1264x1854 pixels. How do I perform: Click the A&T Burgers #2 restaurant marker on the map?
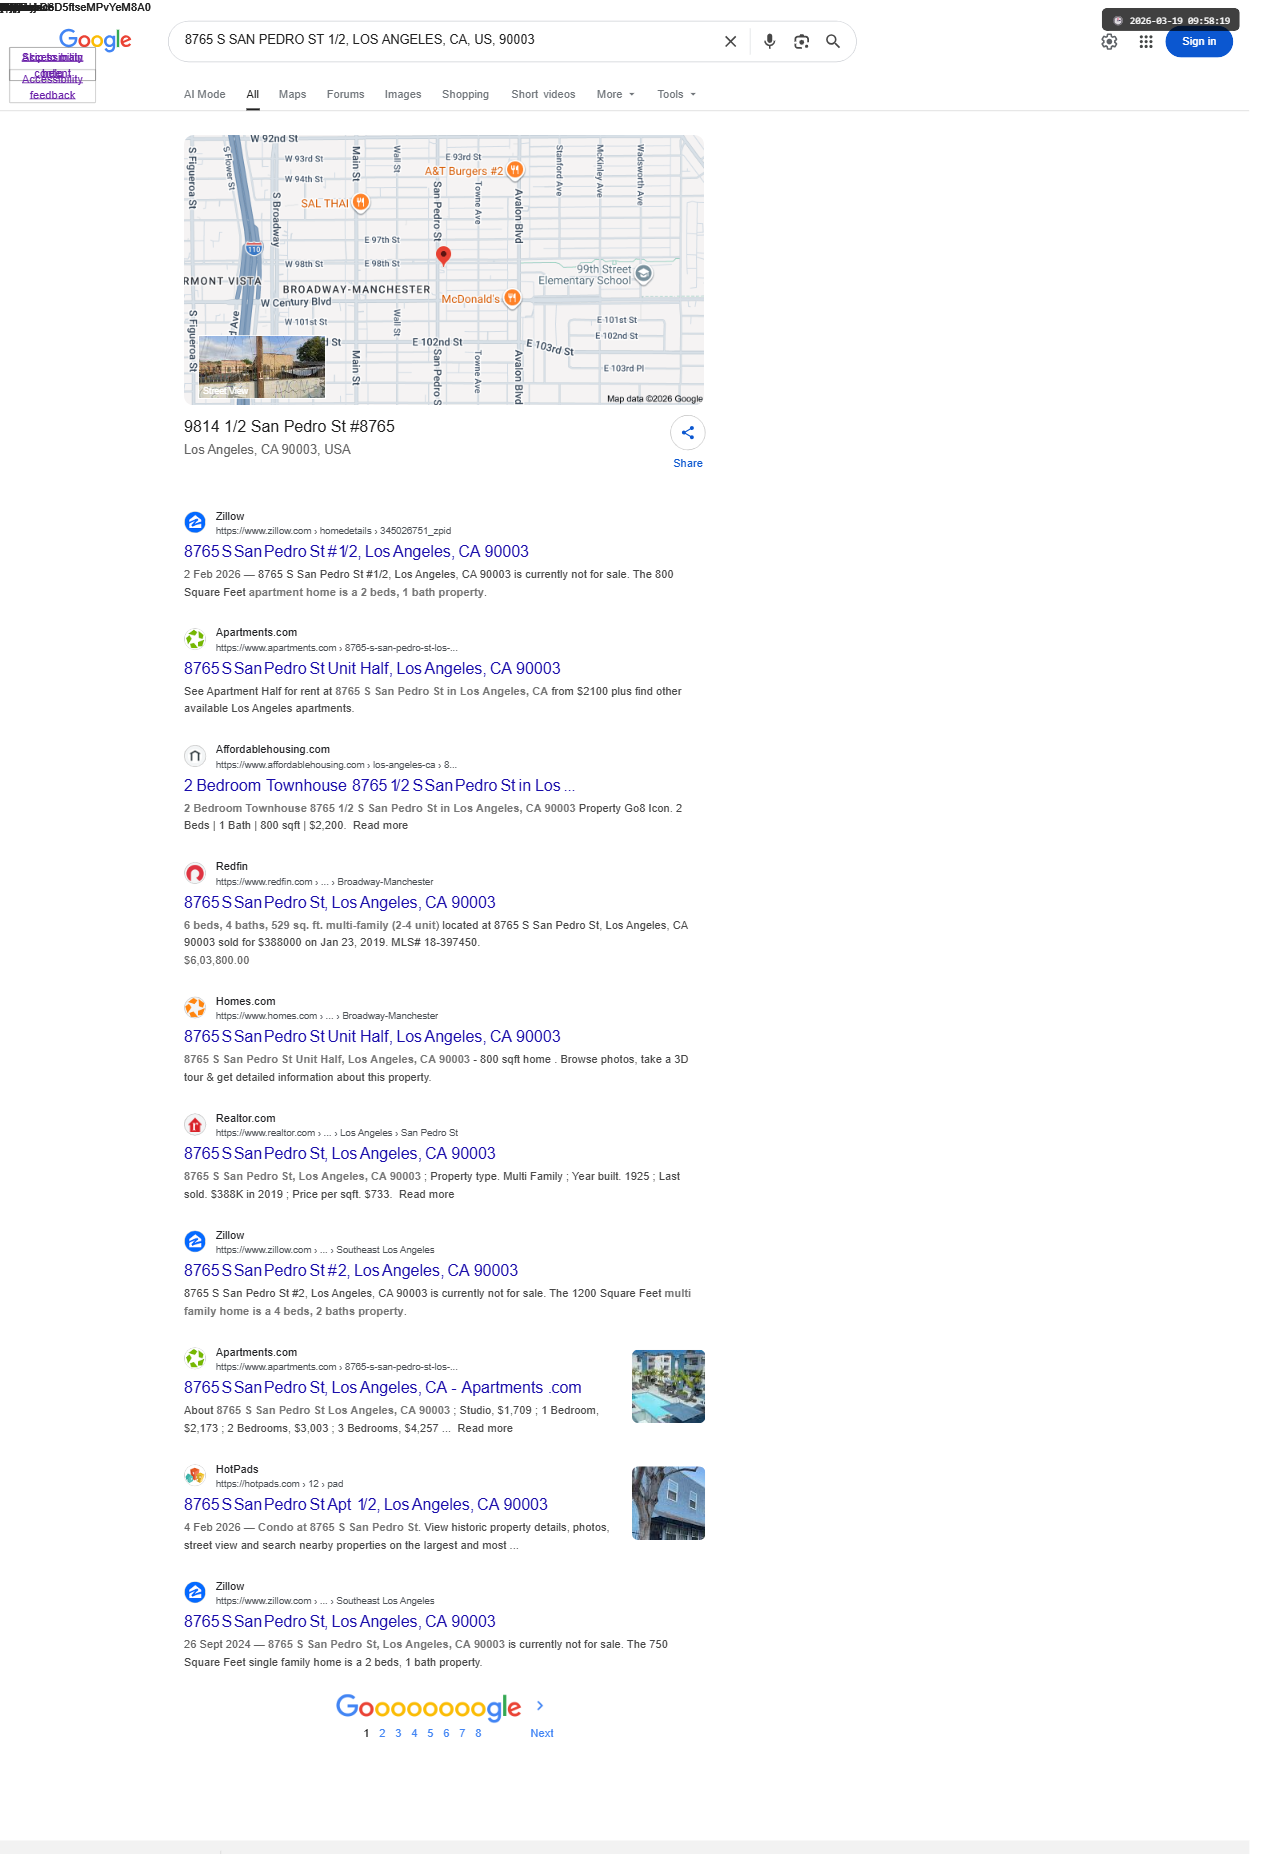click(x=515, y=170)
